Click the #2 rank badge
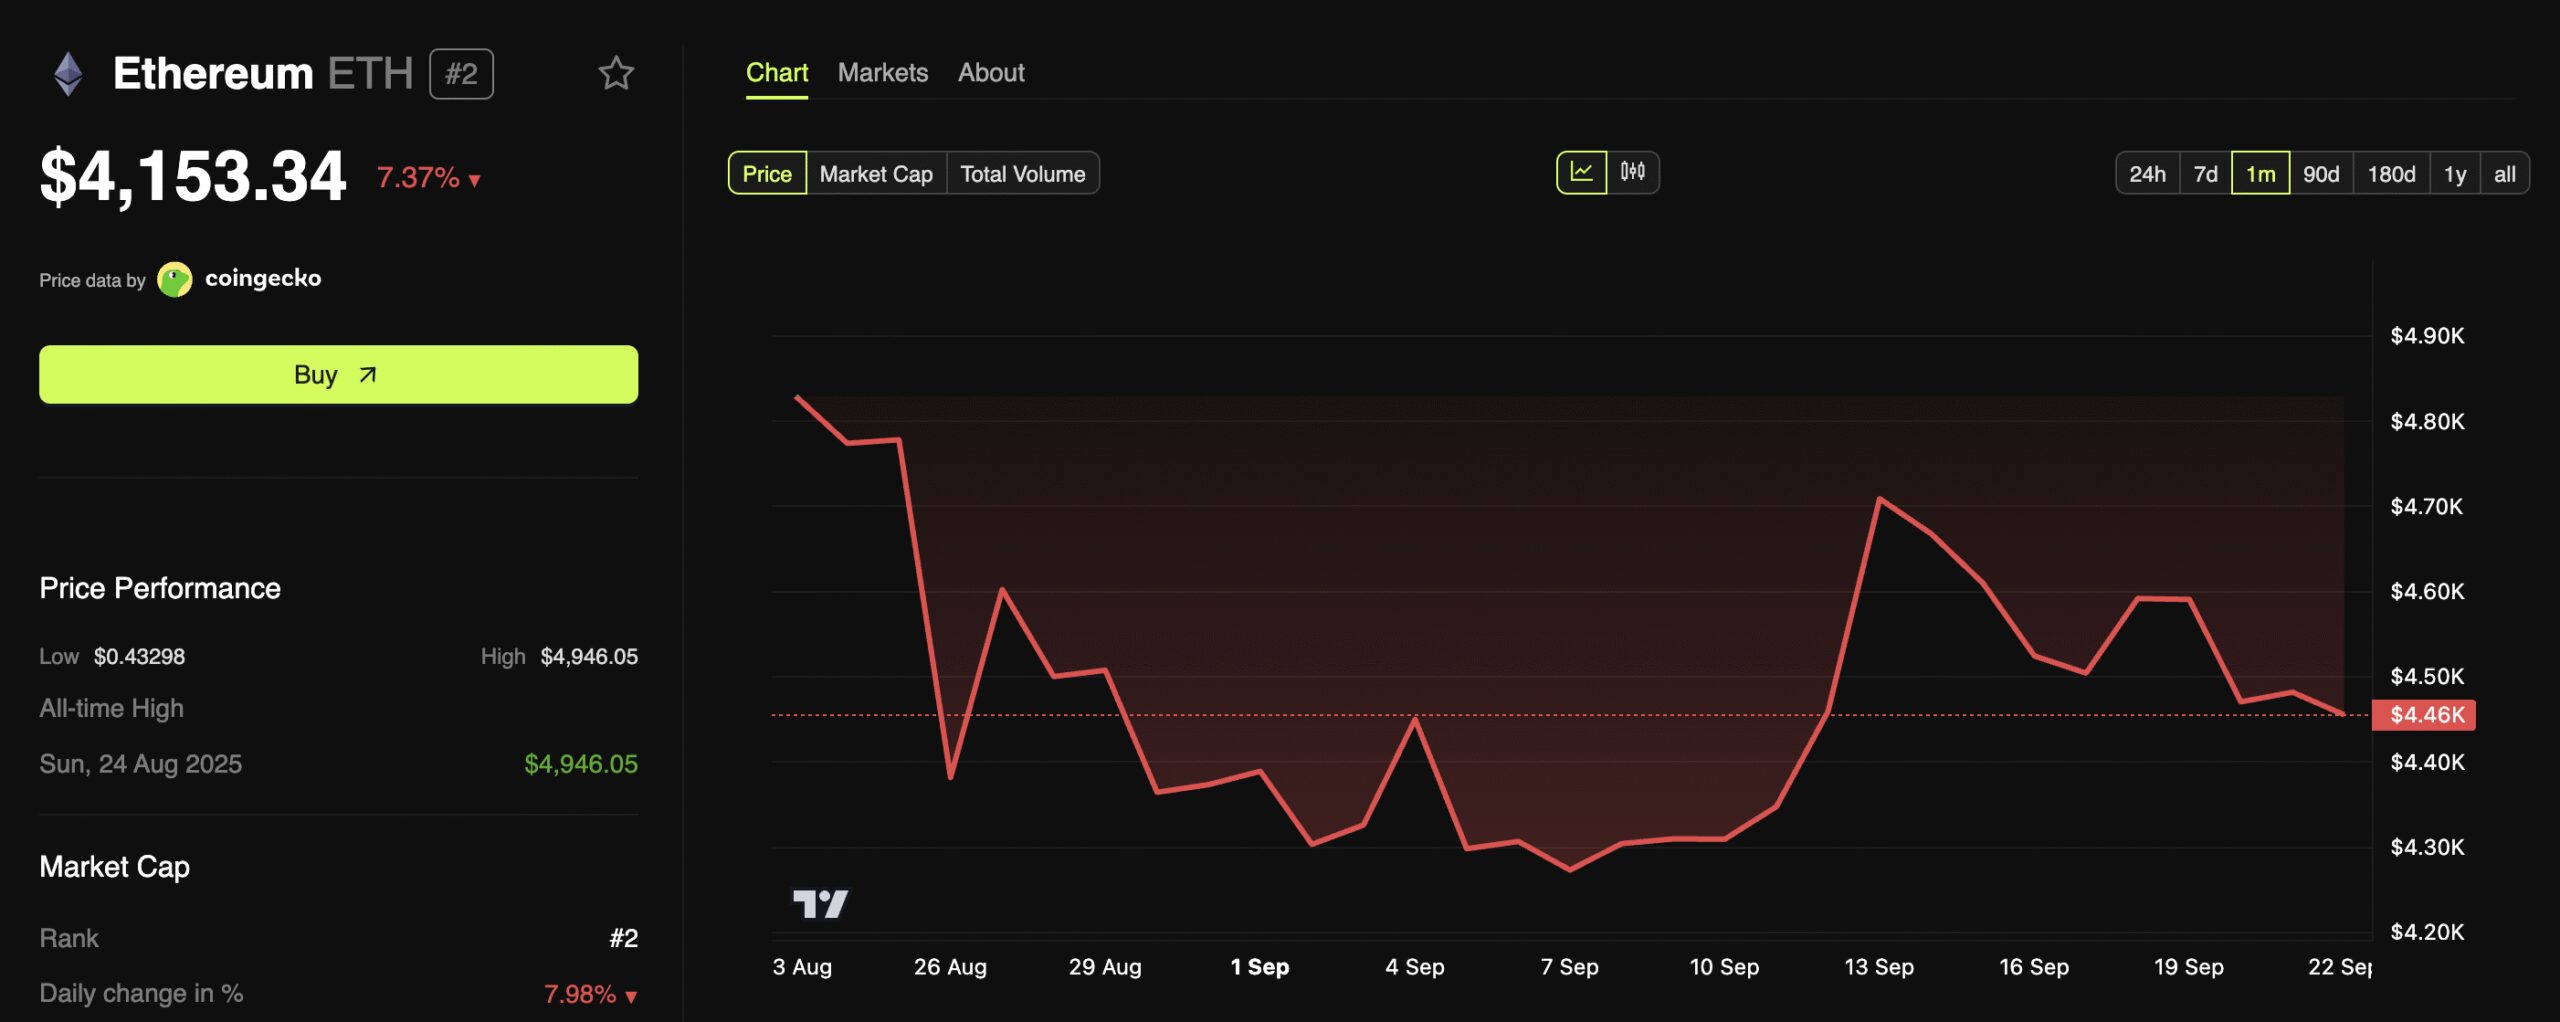This screenshot has width=2560, height=1022. point(461,74)
